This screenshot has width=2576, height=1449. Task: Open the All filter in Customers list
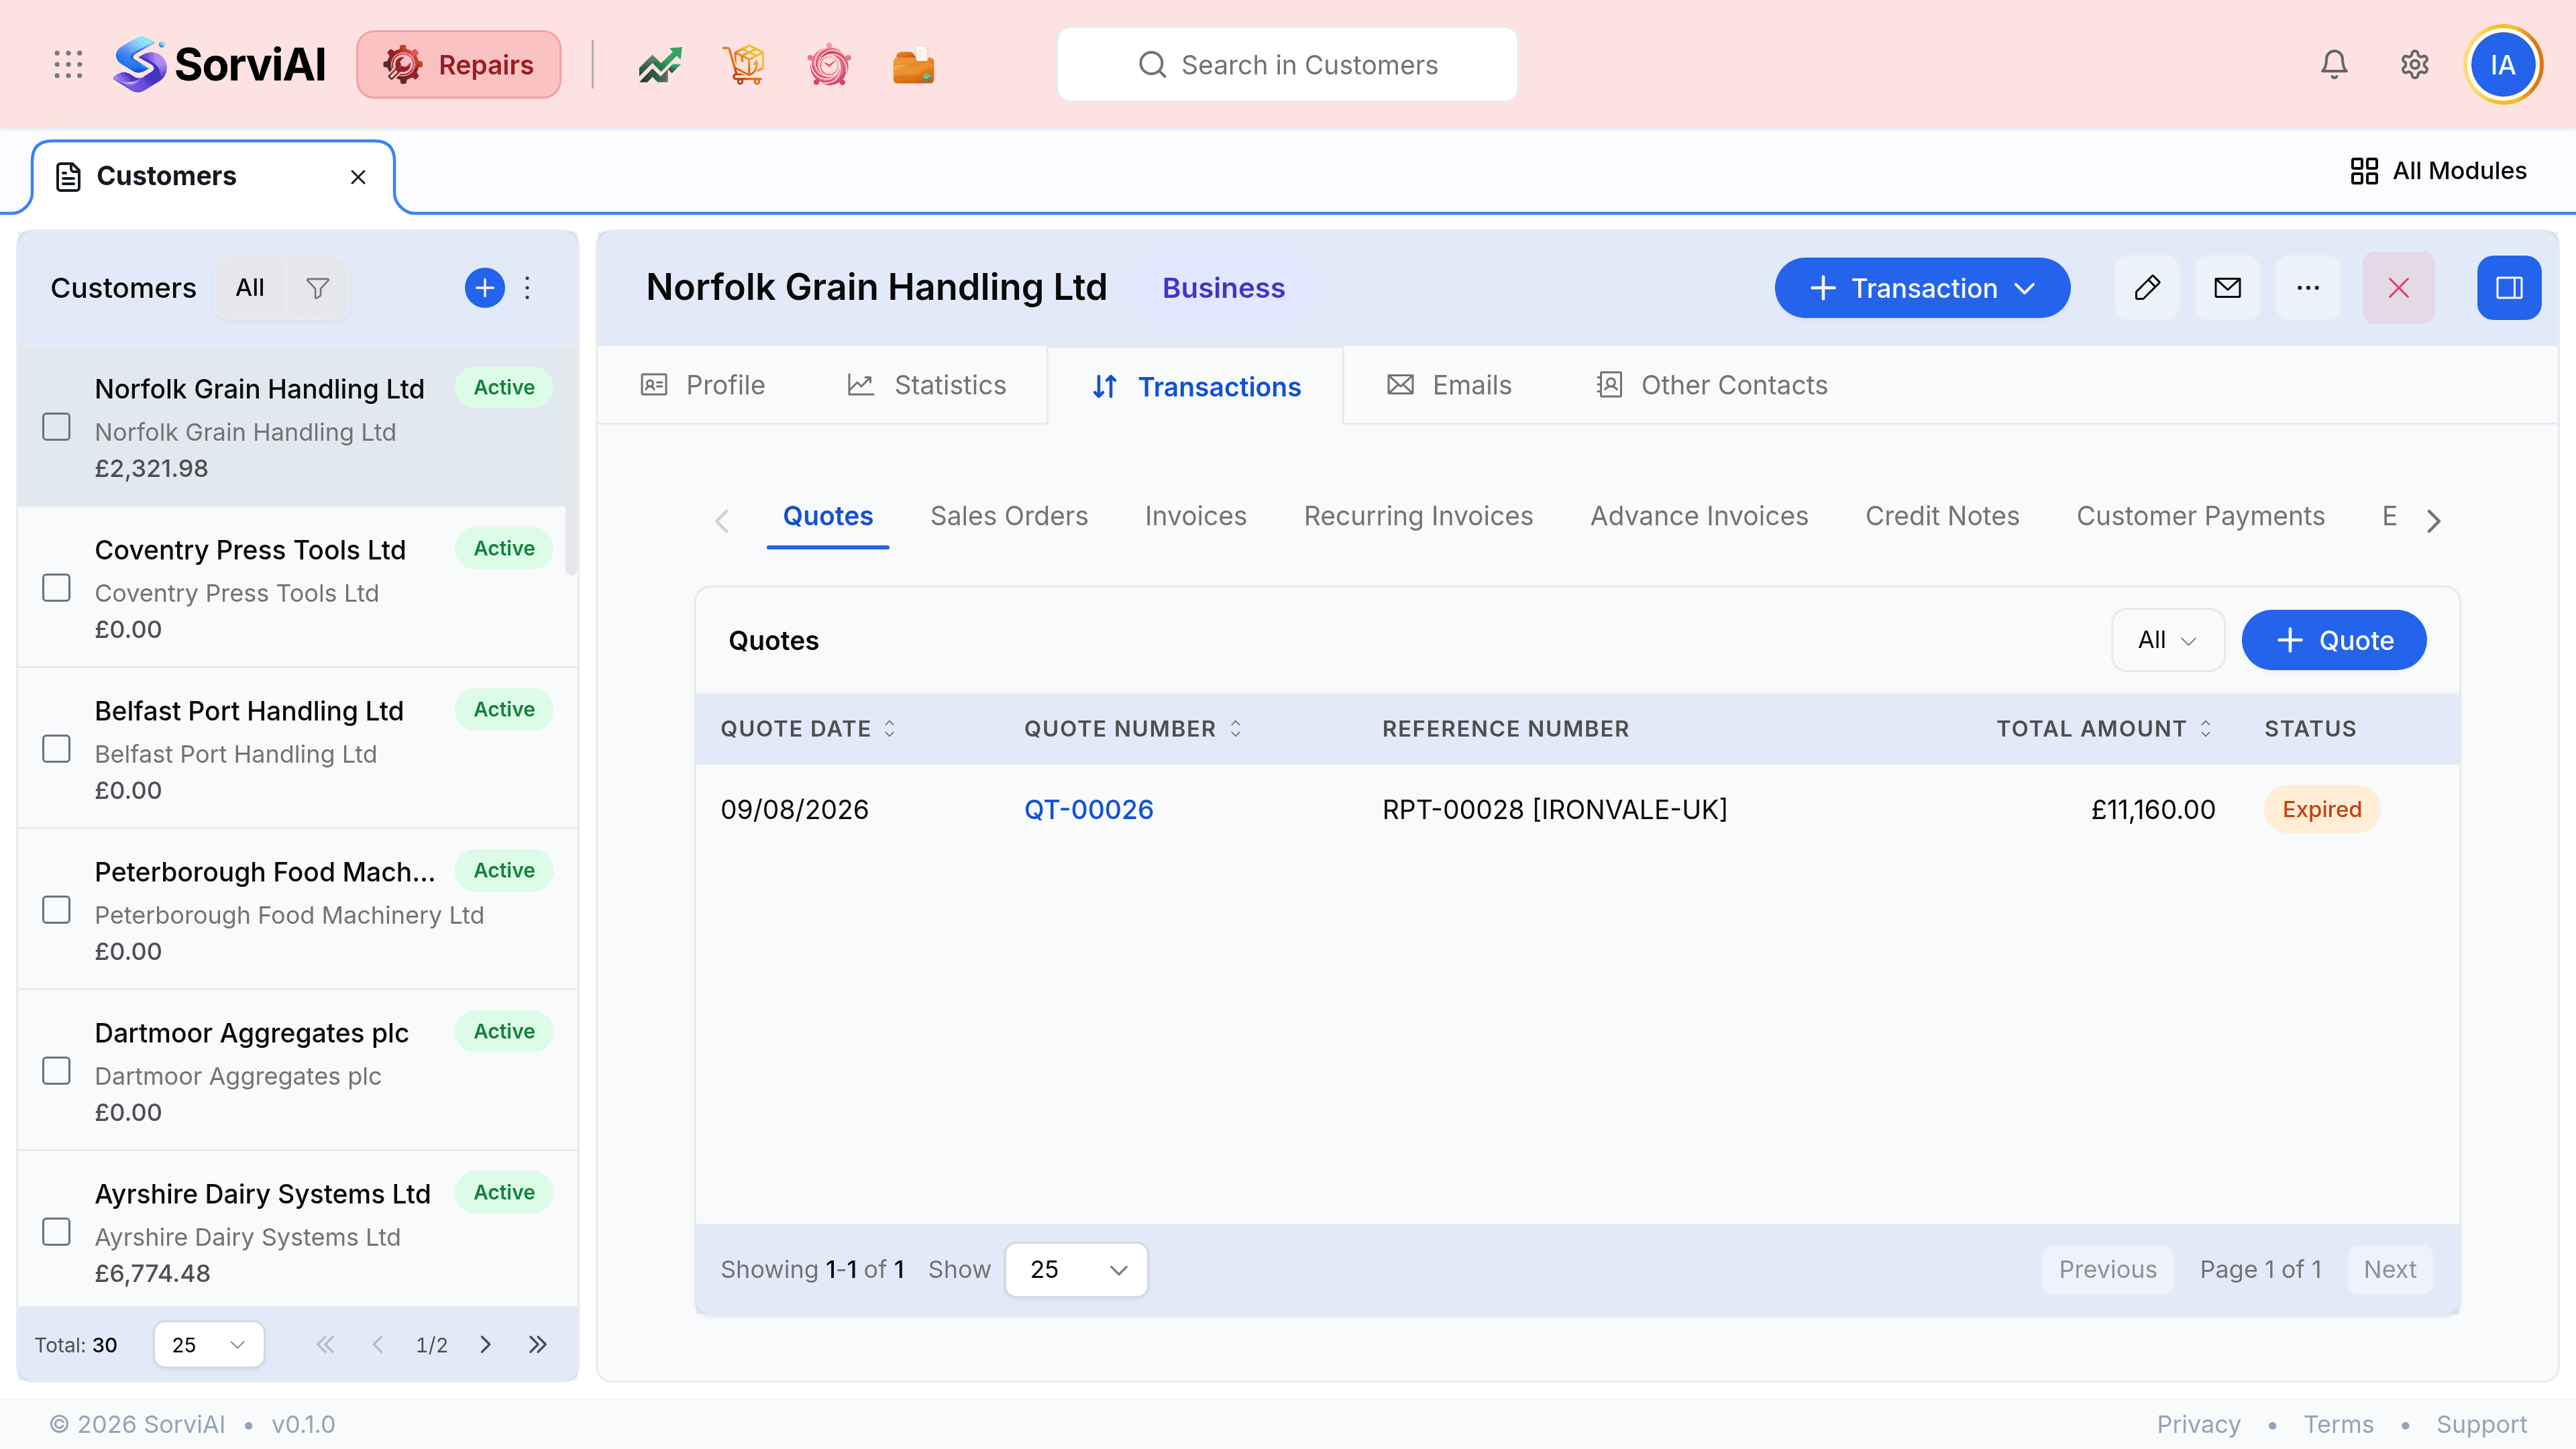click(250, 288)
